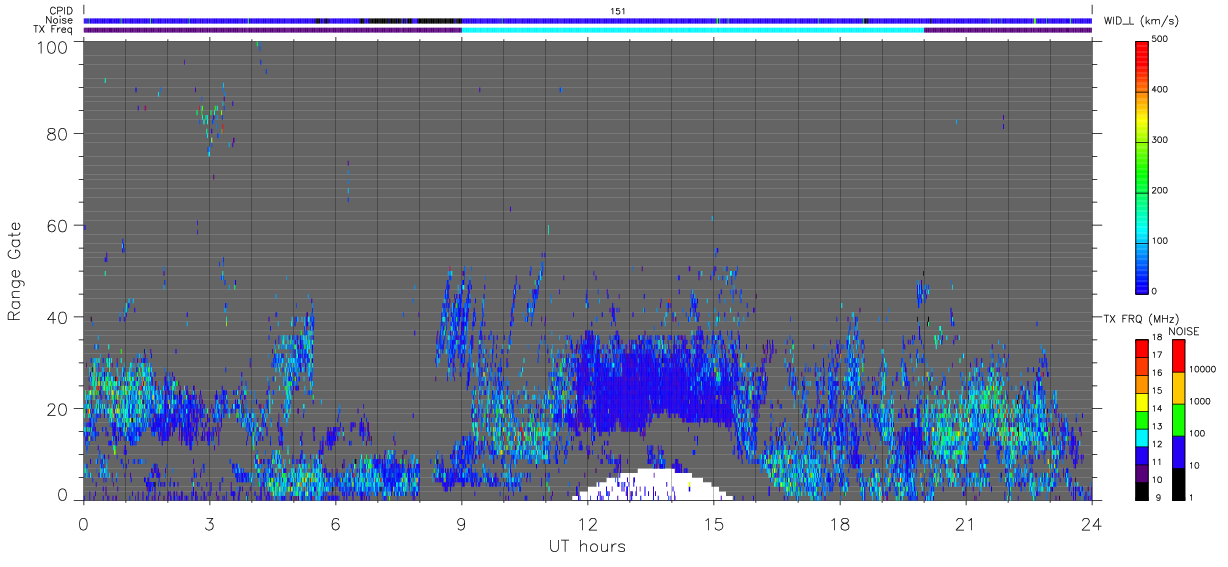Pick the red top swatch of TX FRQ scale
Screen dimensions: 1228x567
click(1143, 349)
